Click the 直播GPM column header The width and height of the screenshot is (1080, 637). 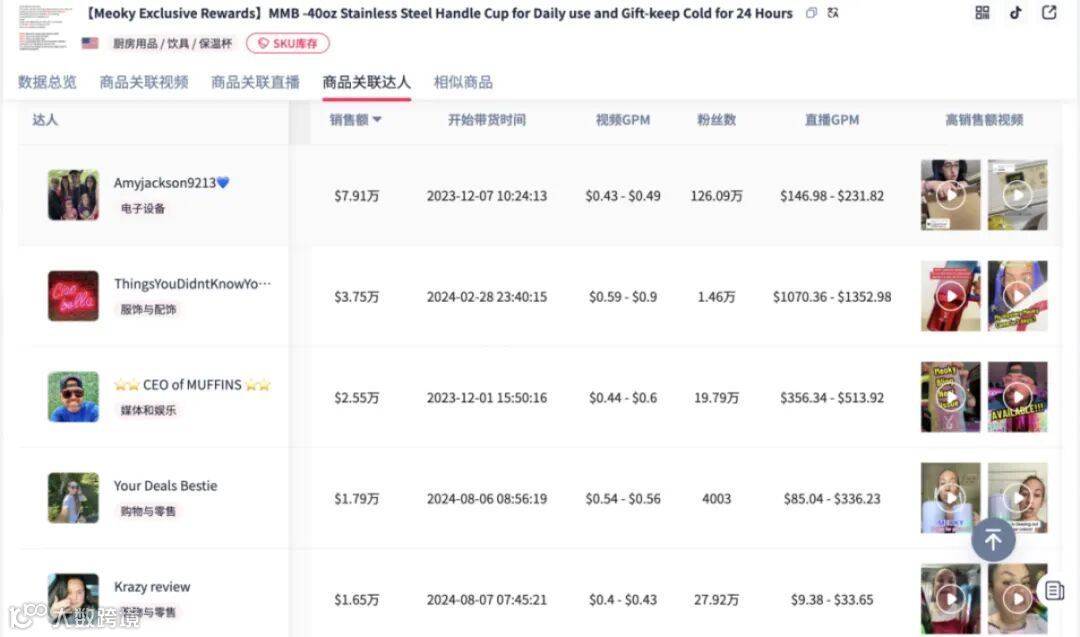[x=832, y=120]
